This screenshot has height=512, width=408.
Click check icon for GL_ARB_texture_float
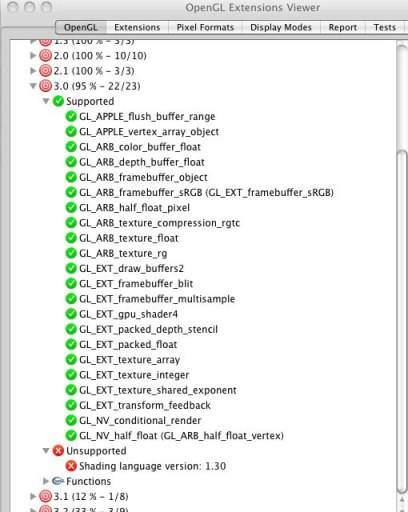tap(71, 238)
